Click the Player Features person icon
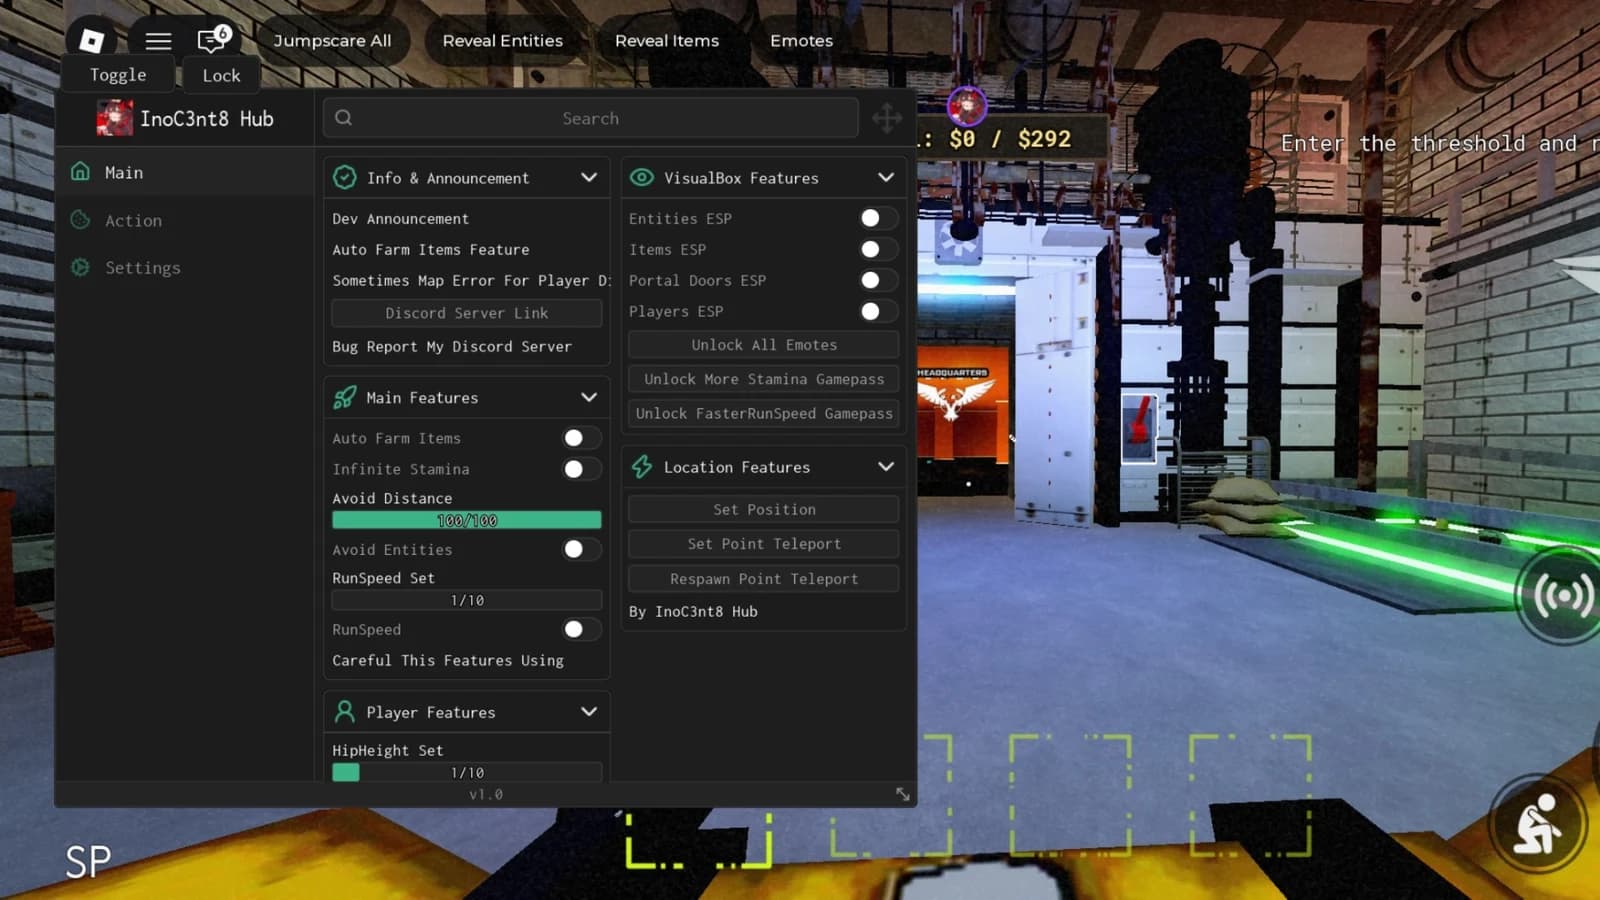 click(345, 711)
